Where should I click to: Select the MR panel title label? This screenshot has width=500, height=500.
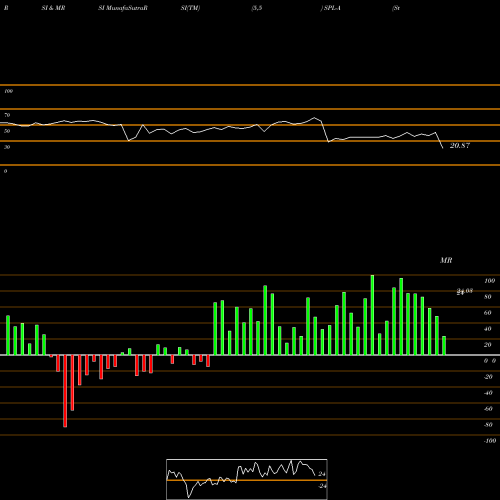click(446, 260)
